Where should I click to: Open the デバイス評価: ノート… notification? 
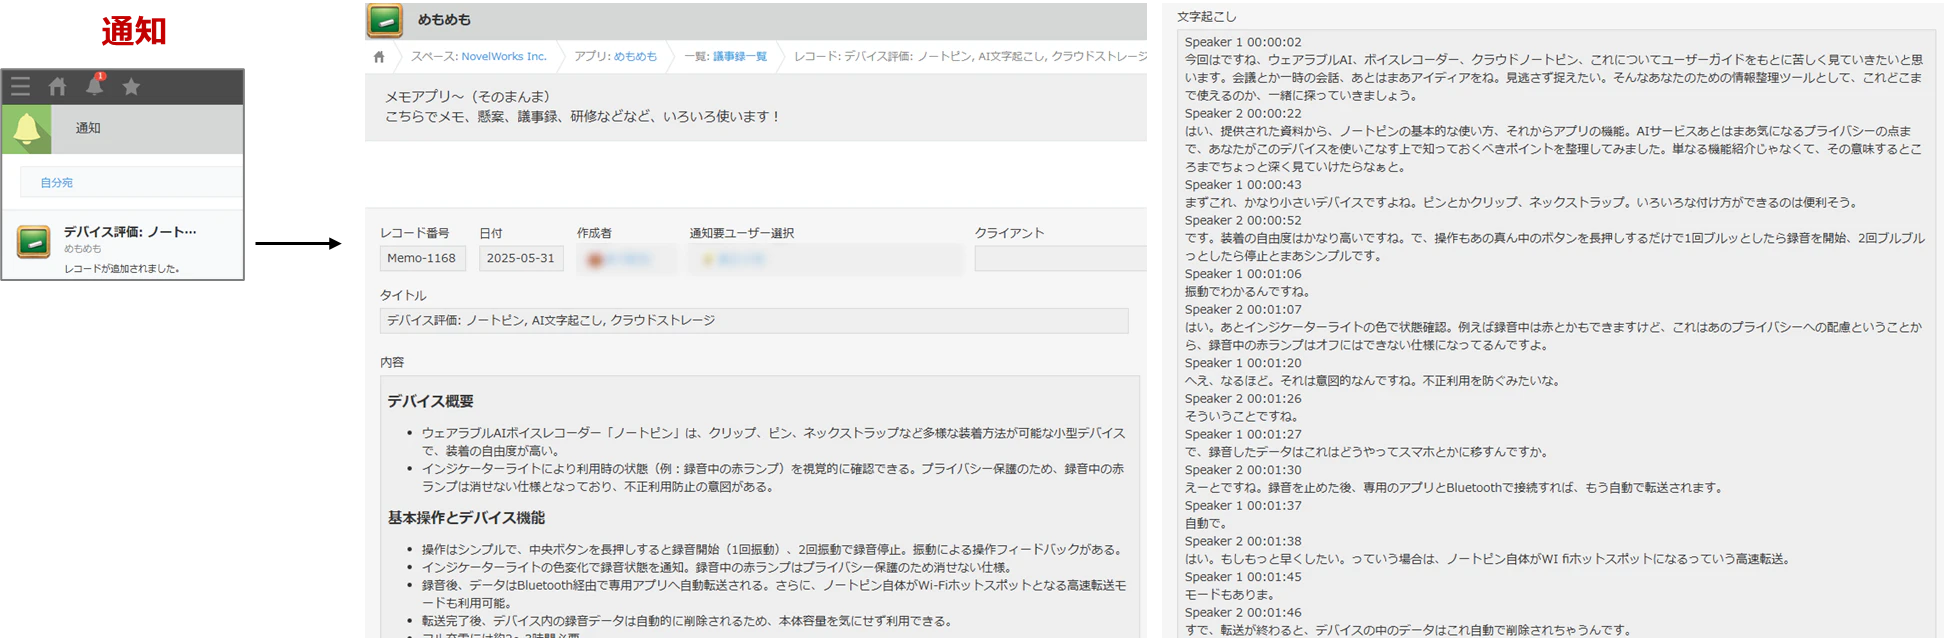coord(130,232)
